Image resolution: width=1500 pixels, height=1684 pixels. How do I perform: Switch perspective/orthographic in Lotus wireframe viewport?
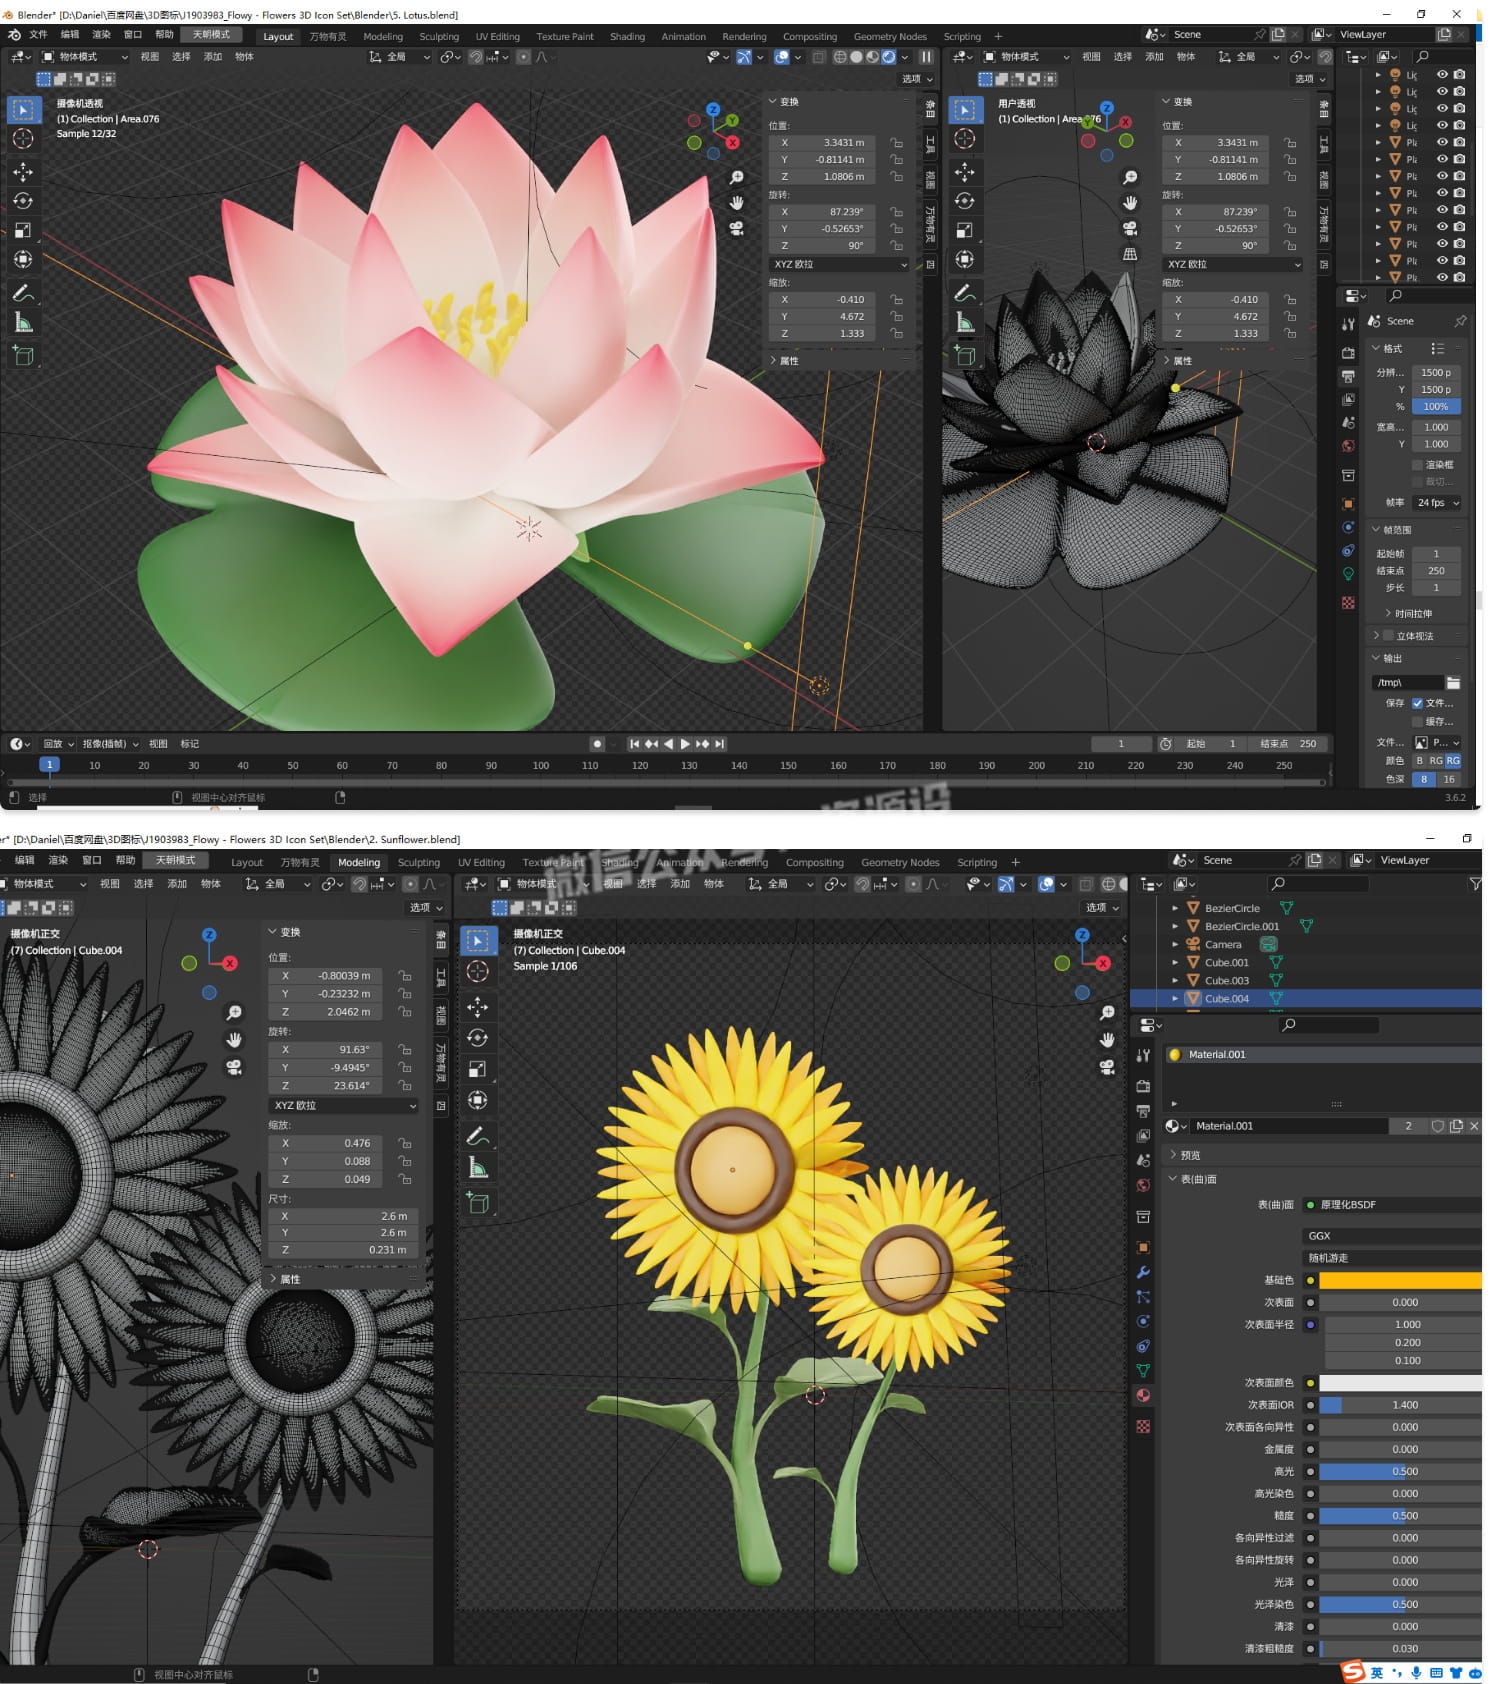(1130, 254)
